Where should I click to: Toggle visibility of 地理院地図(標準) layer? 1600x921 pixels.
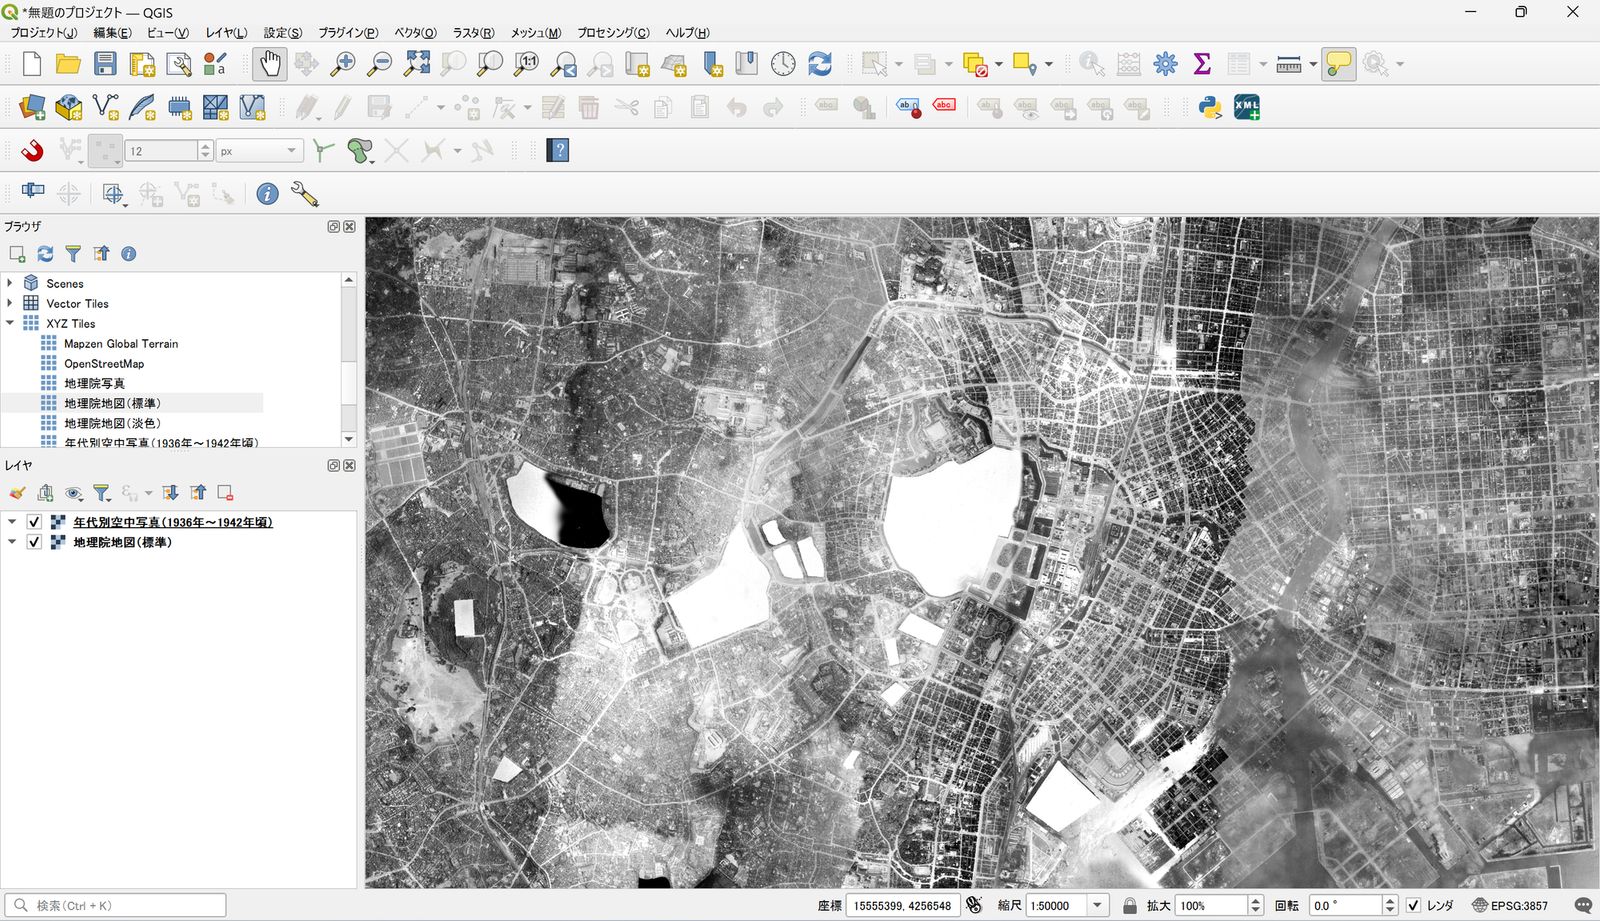34,542
